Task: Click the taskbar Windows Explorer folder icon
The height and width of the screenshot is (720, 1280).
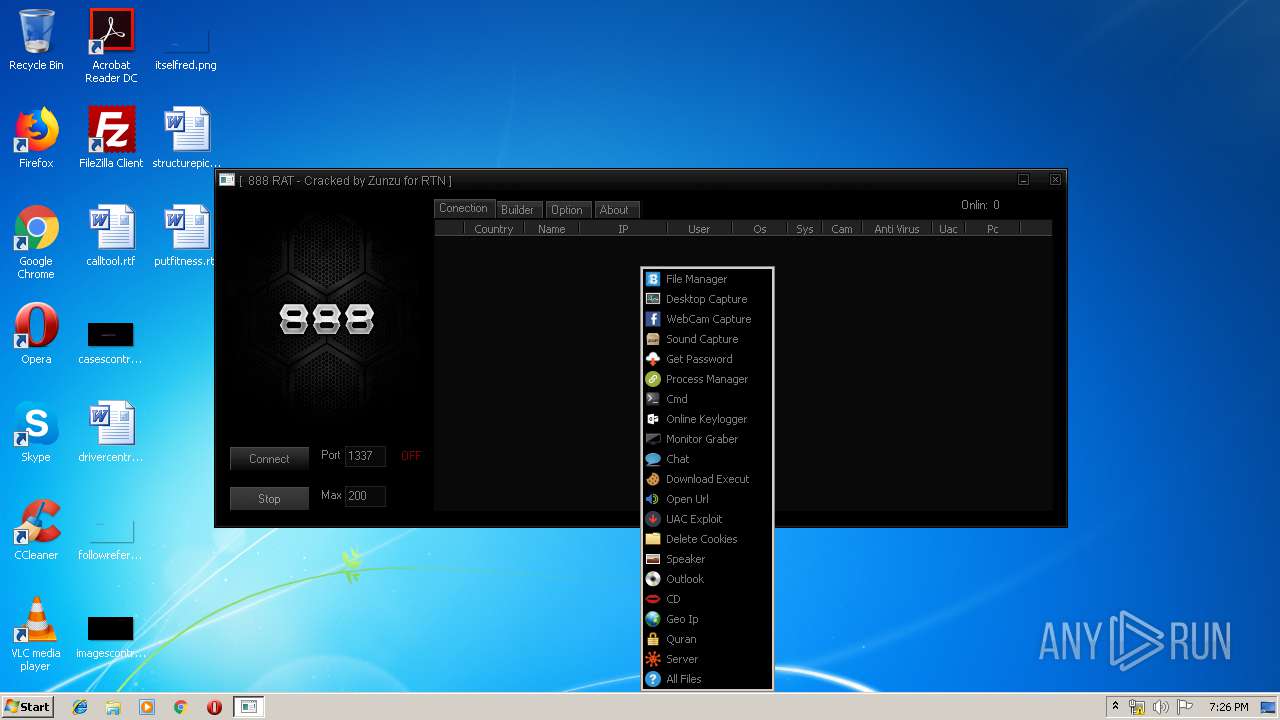Action: [113, 707]
